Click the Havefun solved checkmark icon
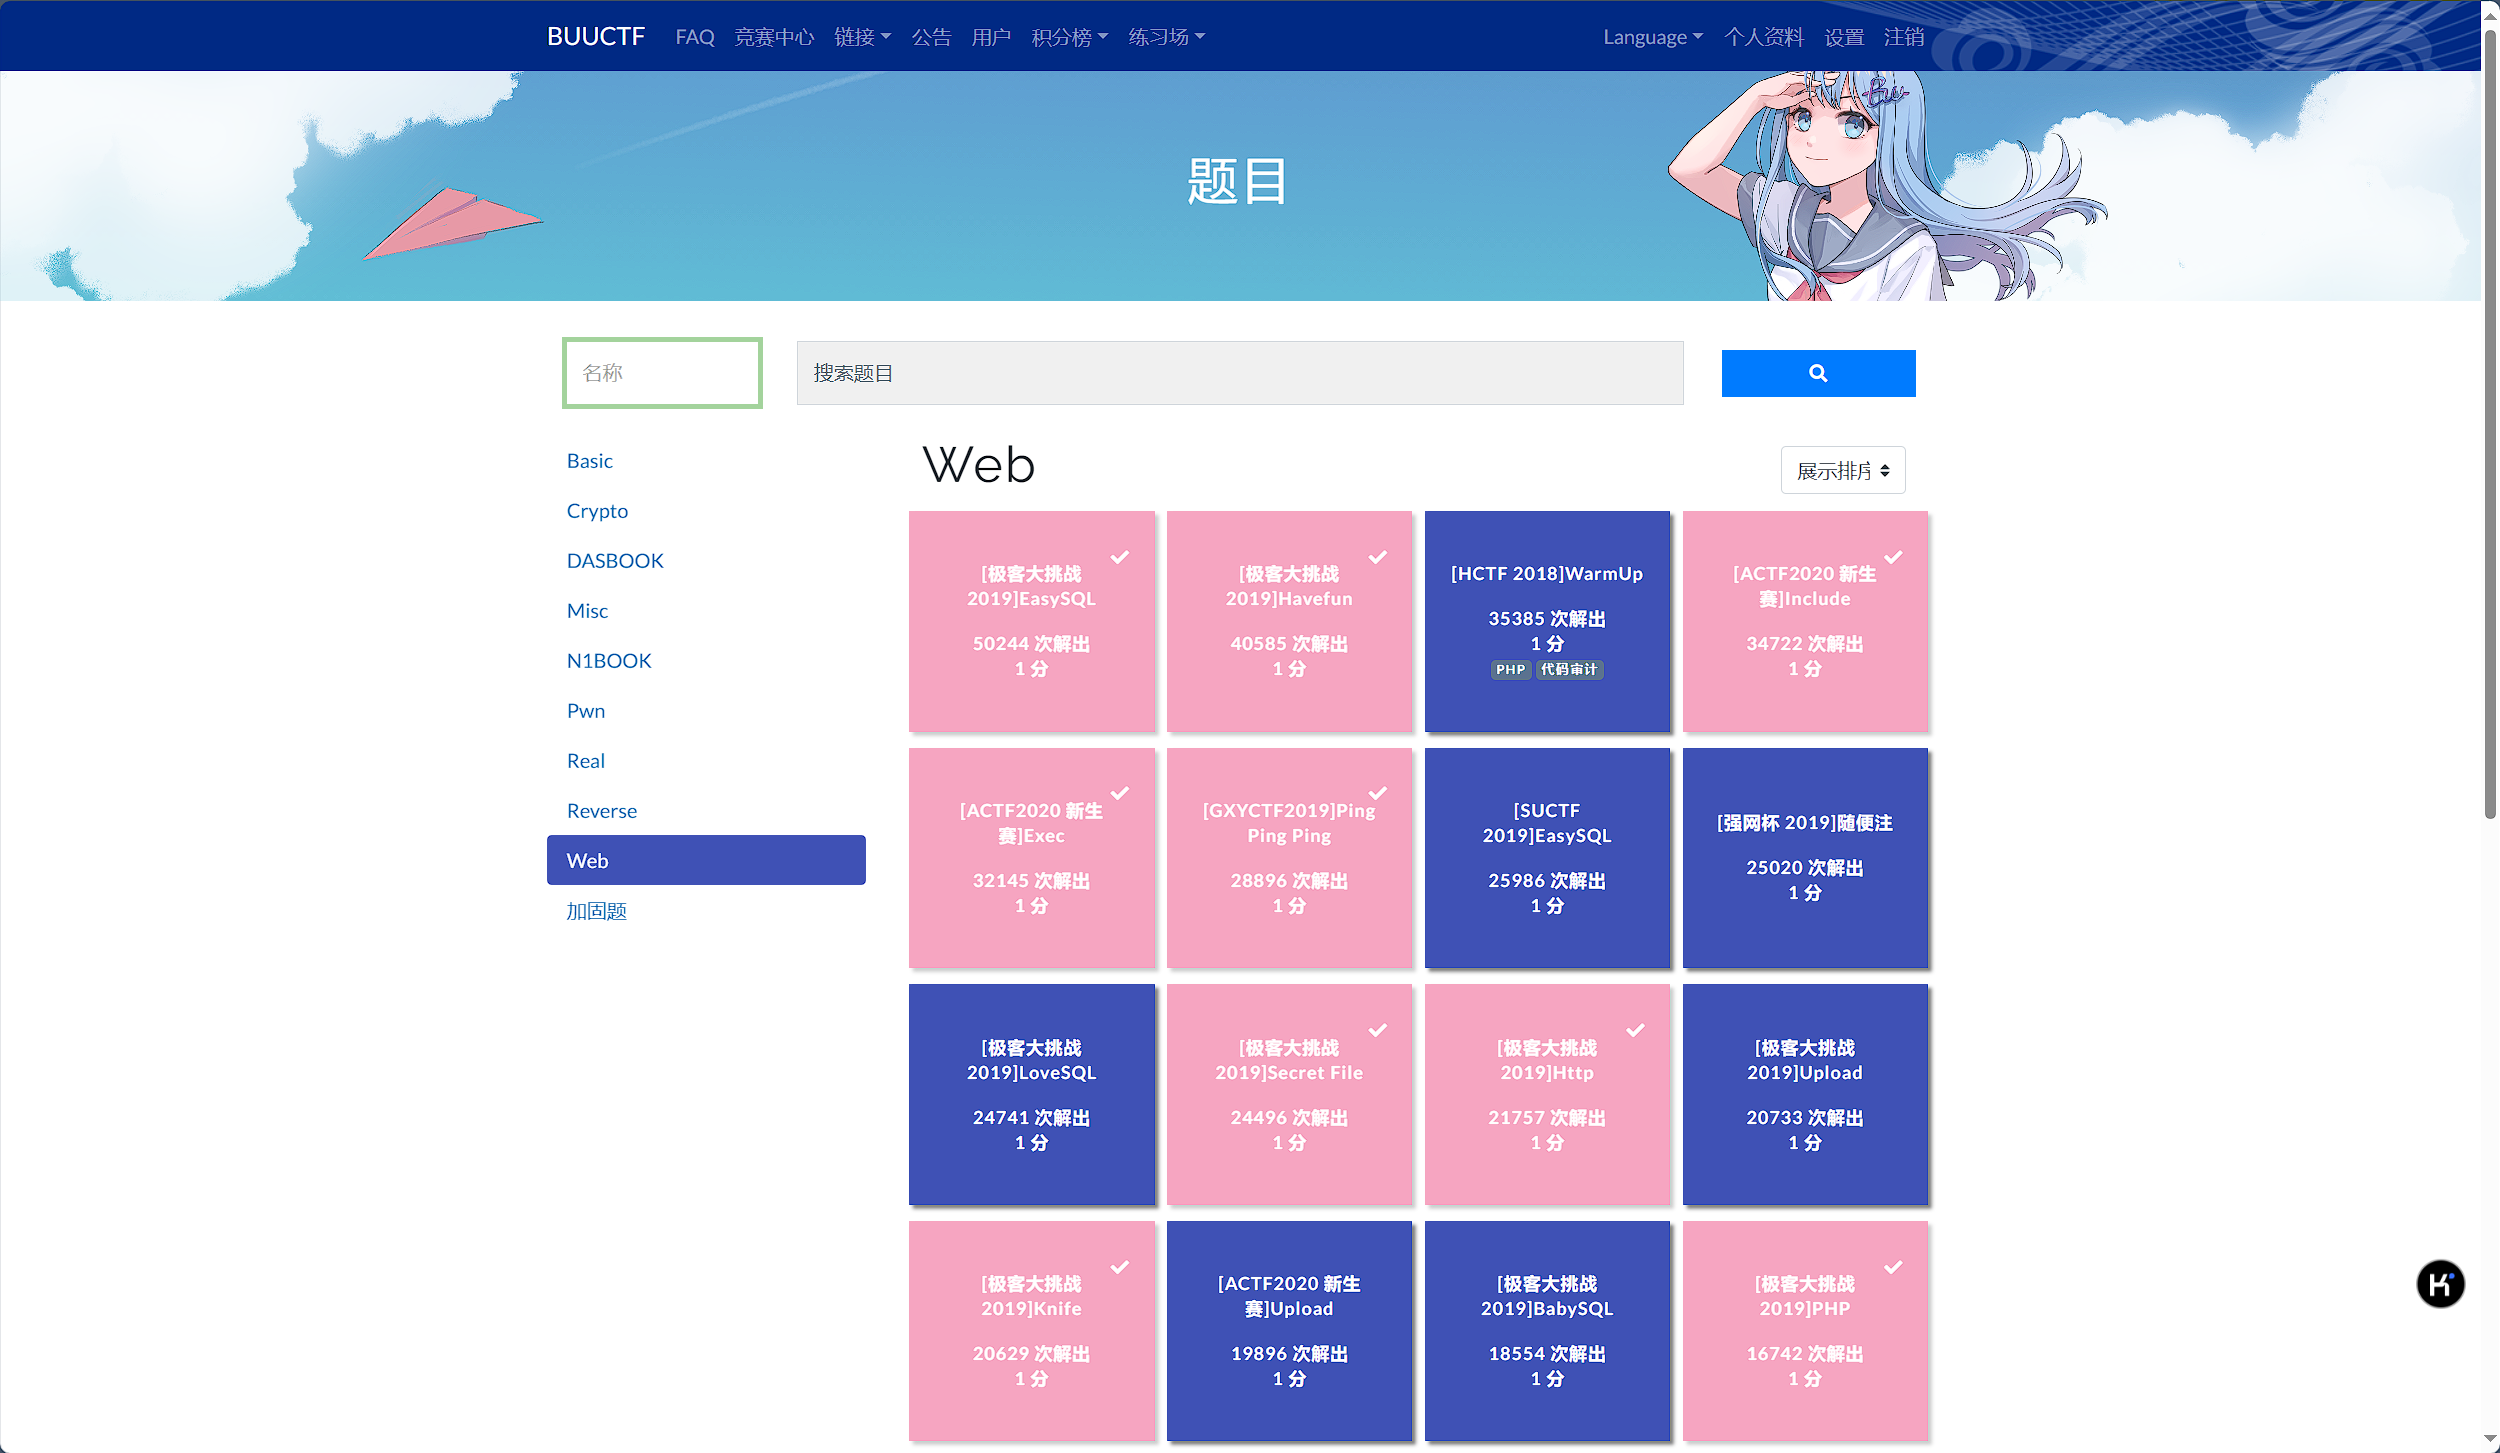This screenshot has height=1453, width=2500. click(1377, 557)
